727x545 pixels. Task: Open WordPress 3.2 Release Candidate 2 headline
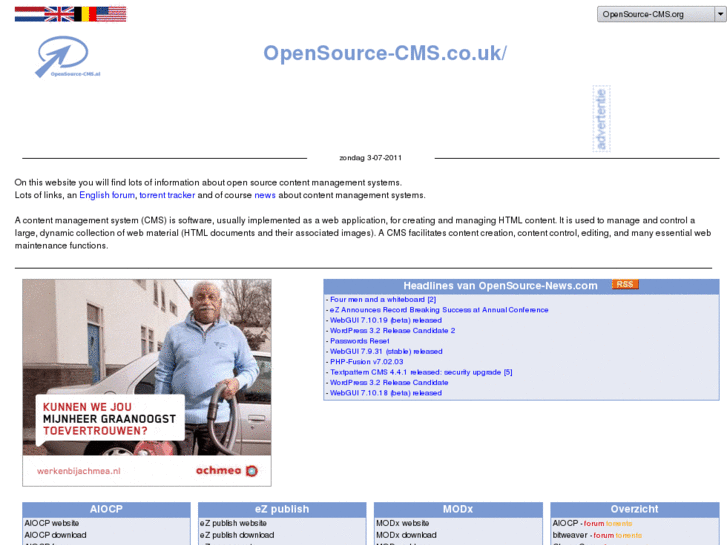click(392, 331)
